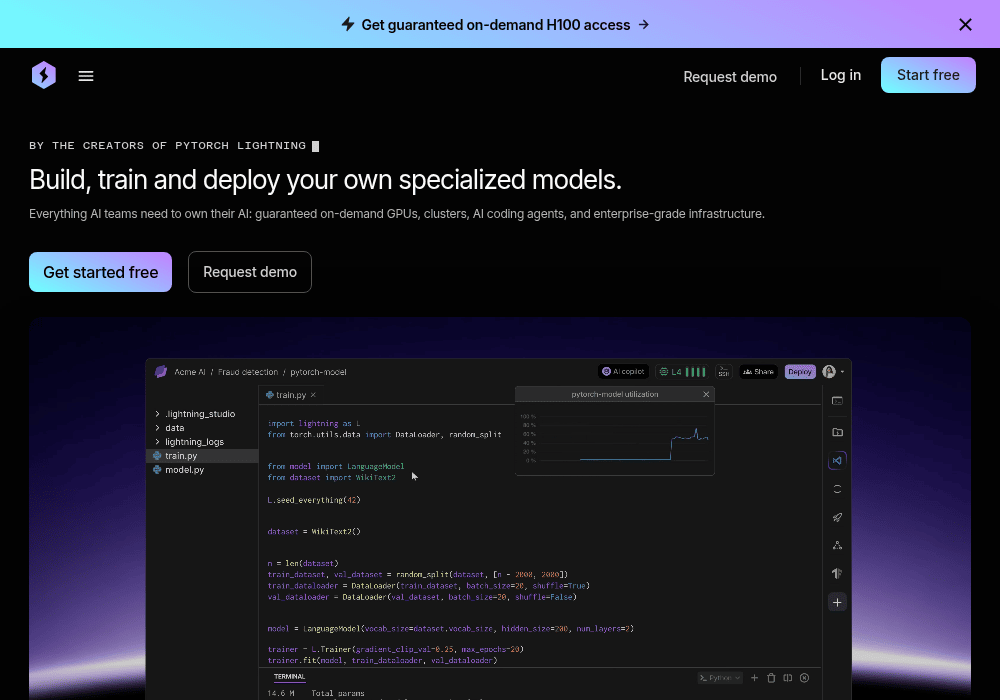1000x700 pixels.
Task: Click the rocket icon in sidebar
Action: click(837, 517)
